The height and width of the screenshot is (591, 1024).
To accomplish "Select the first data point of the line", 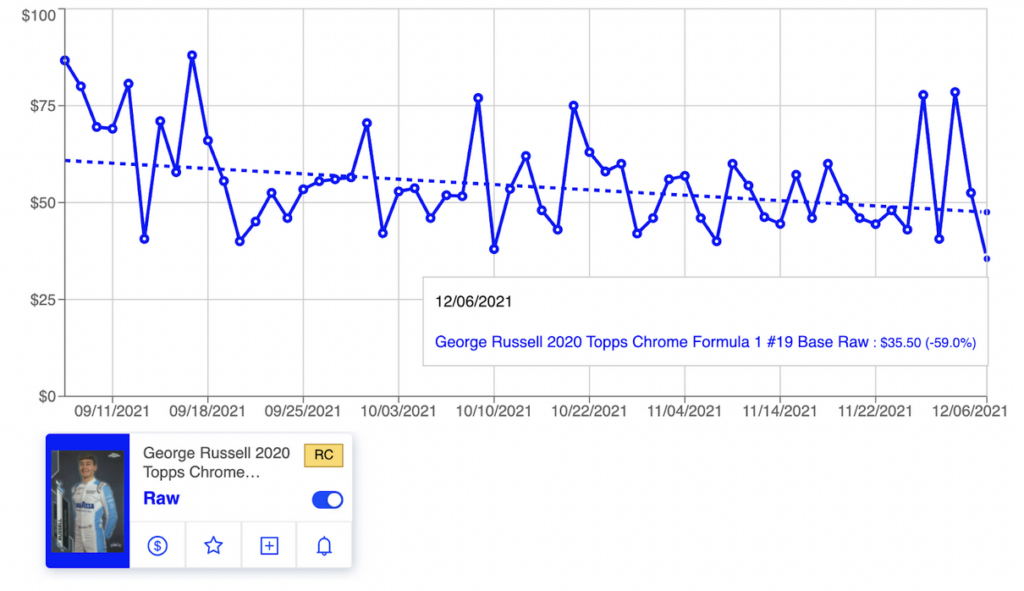I will pyautogui.click(x=65, y=61).
